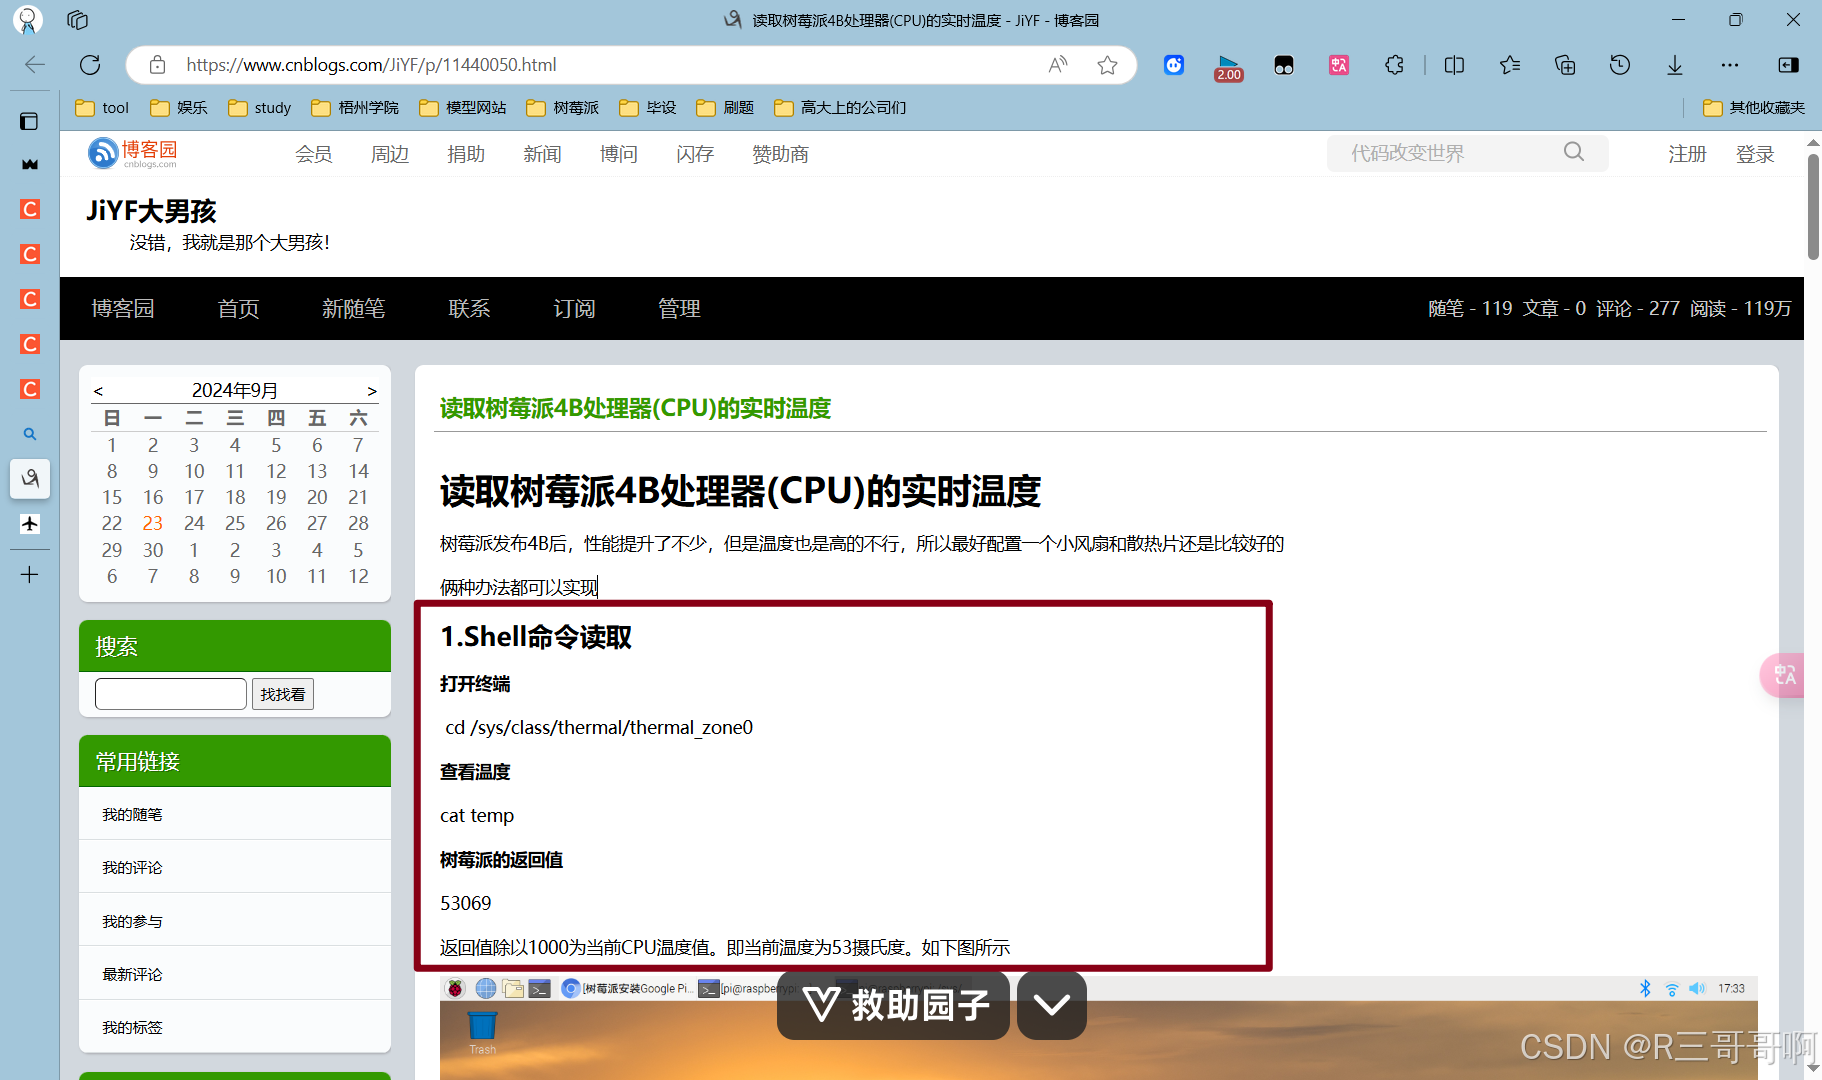Collapse the 救助园子 banner with chevron
1822x1080 pixels.
pos(1052,1005)
